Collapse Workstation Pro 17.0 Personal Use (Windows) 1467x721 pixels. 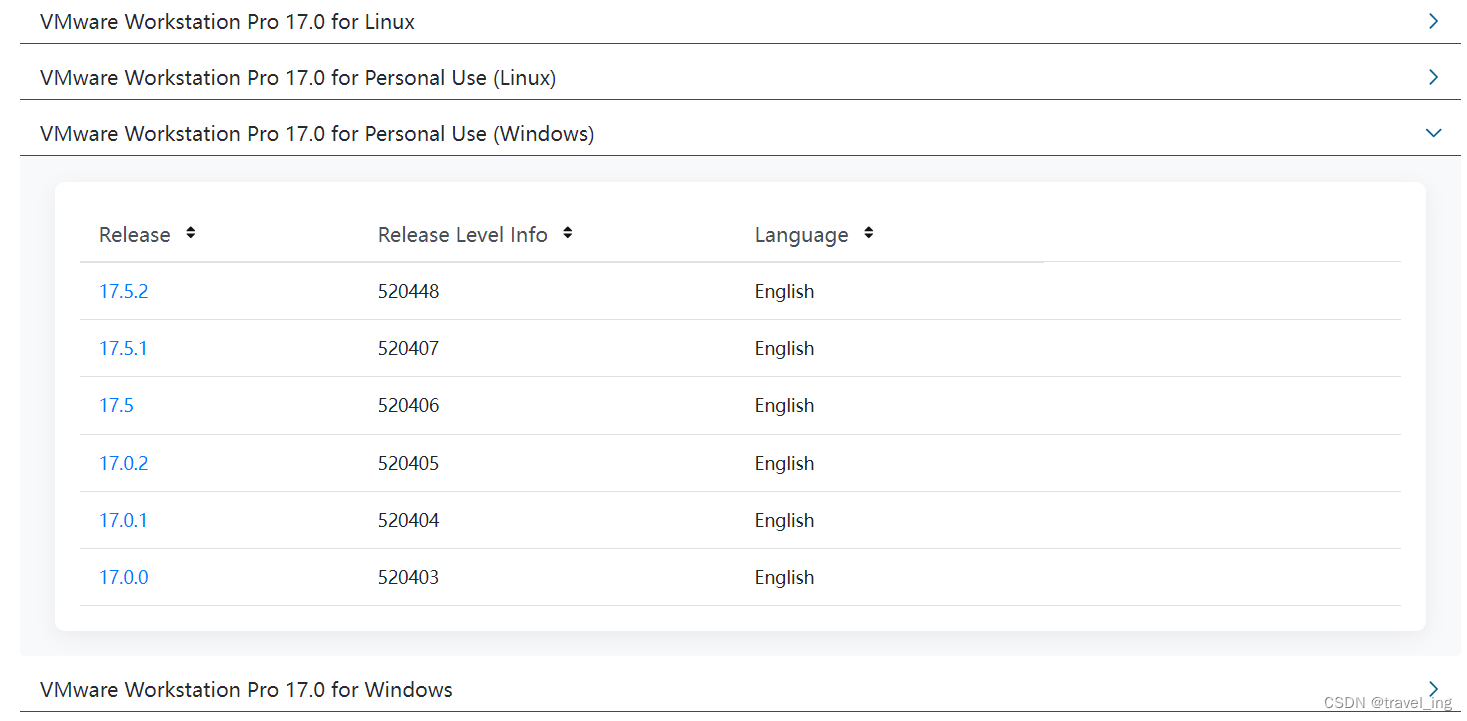tap(740, 133)
